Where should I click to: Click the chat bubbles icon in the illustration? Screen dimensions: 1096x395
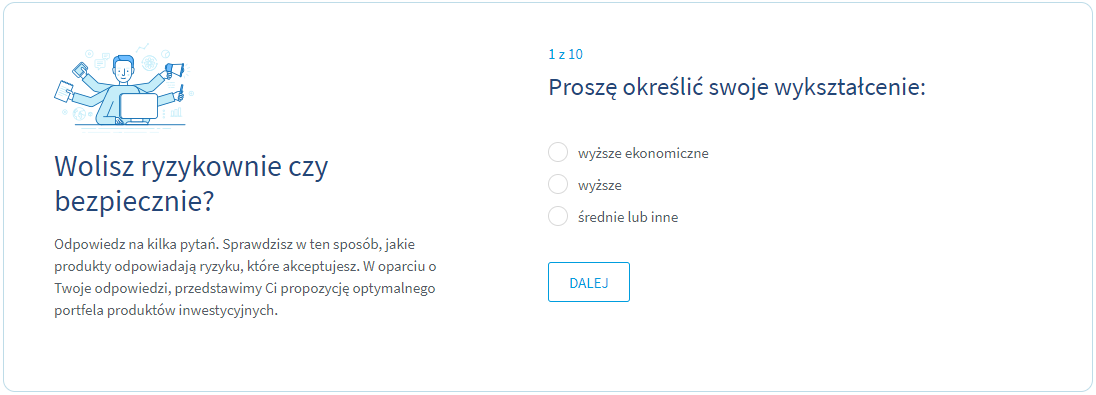(101, 61)
